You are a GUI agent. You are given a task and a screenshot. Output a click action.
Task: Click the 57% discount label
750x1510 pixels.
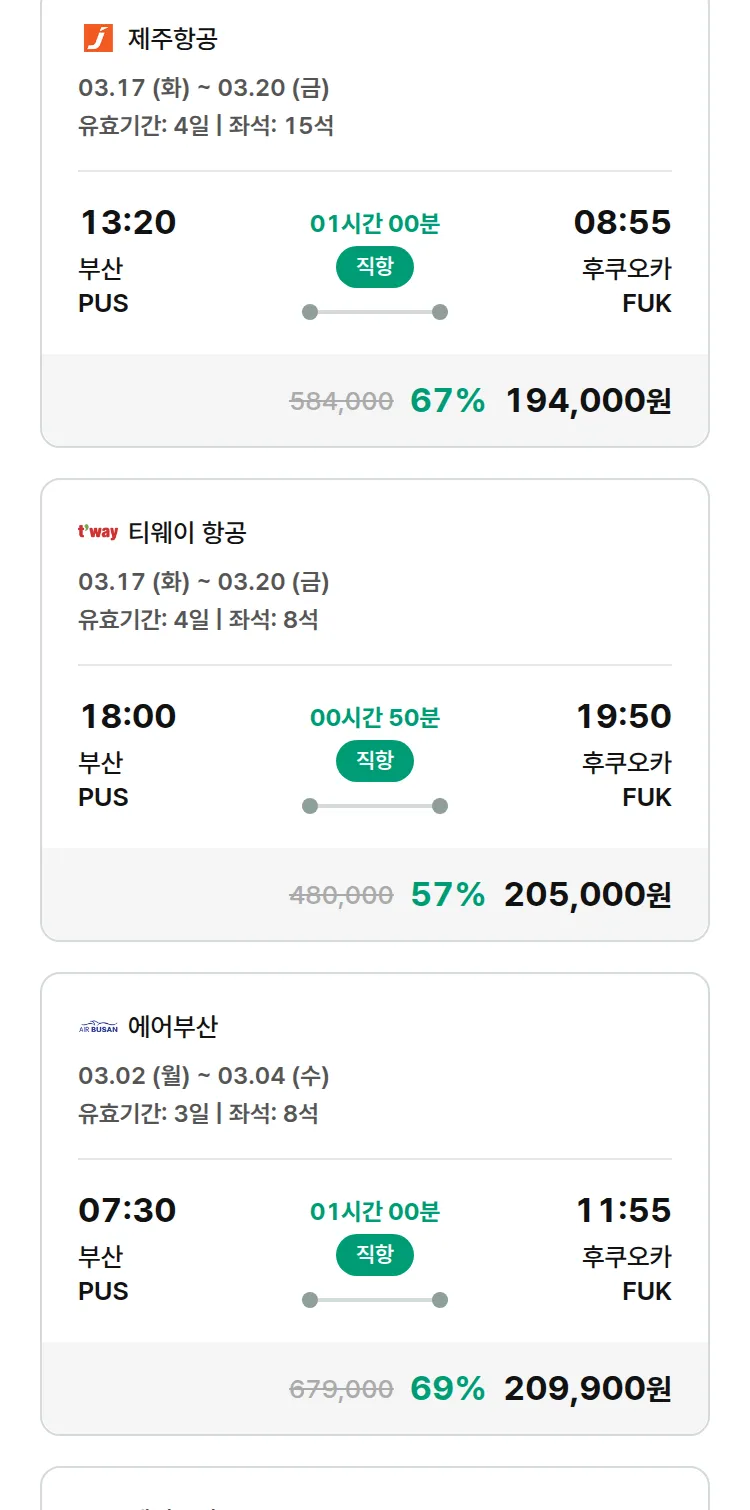[x=447, y=895]
